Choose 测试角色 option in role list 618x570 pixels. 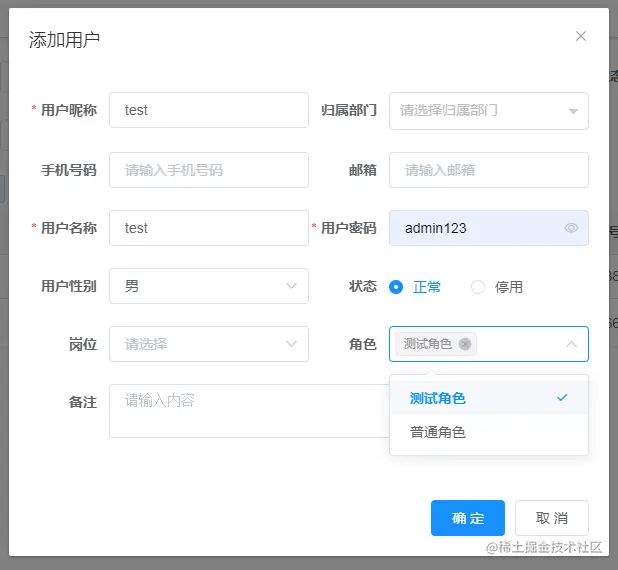click(489, 398)
